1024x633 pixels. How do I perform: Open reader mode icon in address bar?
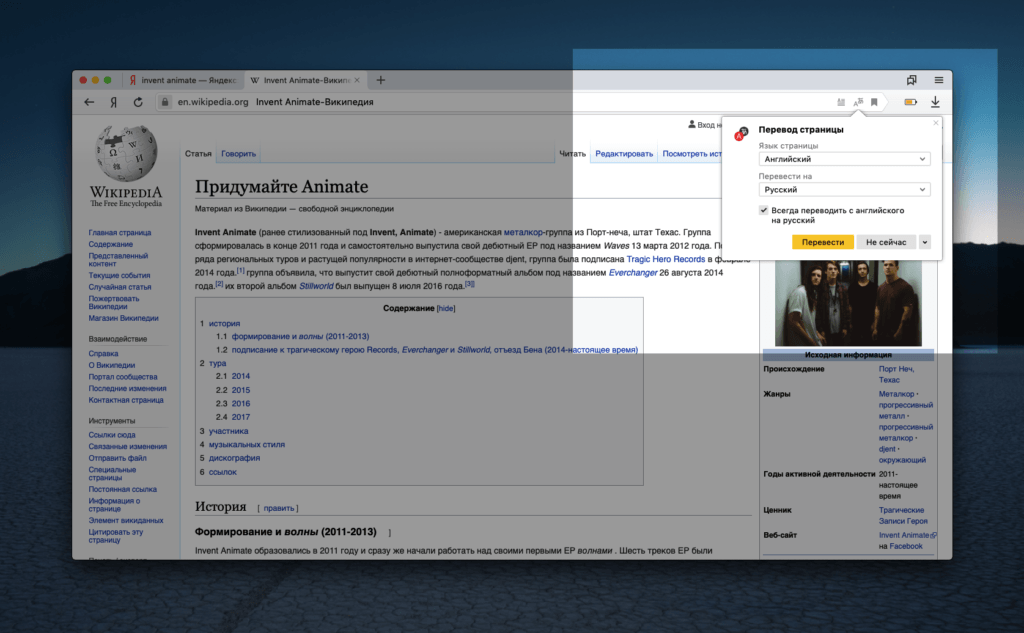click(x=841, y=102)
